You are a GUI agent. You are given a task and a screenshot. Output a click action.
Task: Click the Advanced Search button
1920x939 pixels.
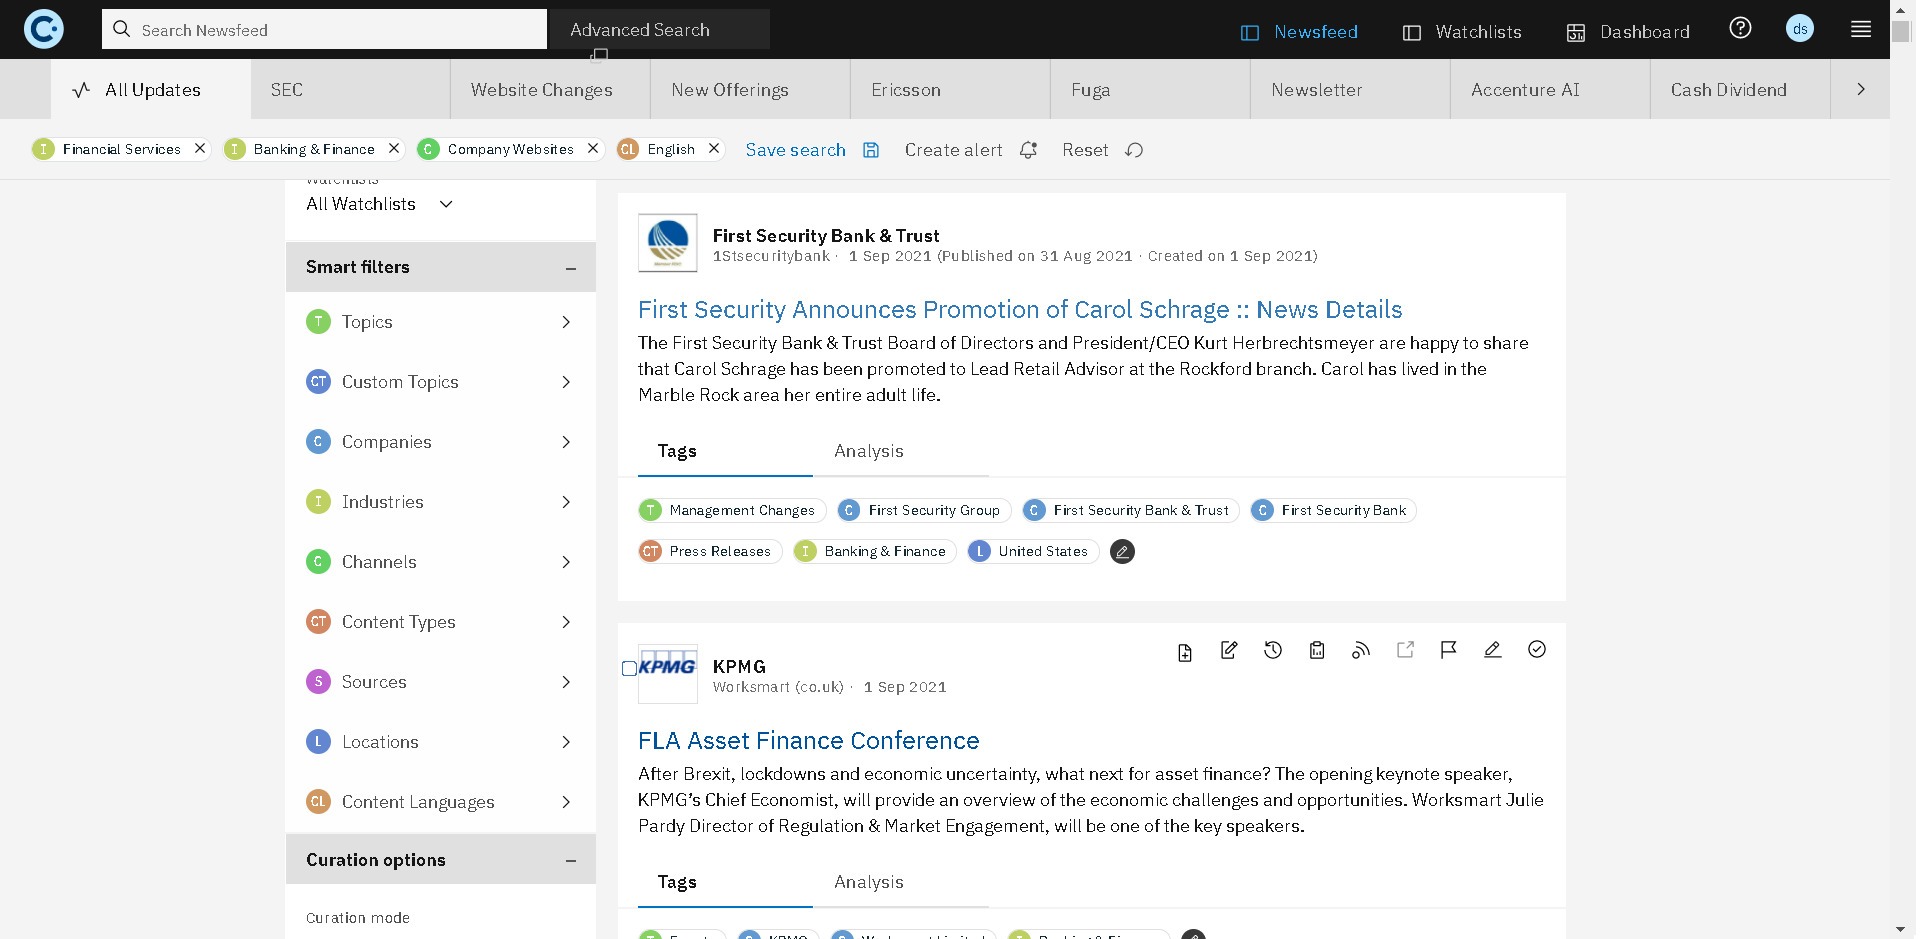click(x=659, y=29)
